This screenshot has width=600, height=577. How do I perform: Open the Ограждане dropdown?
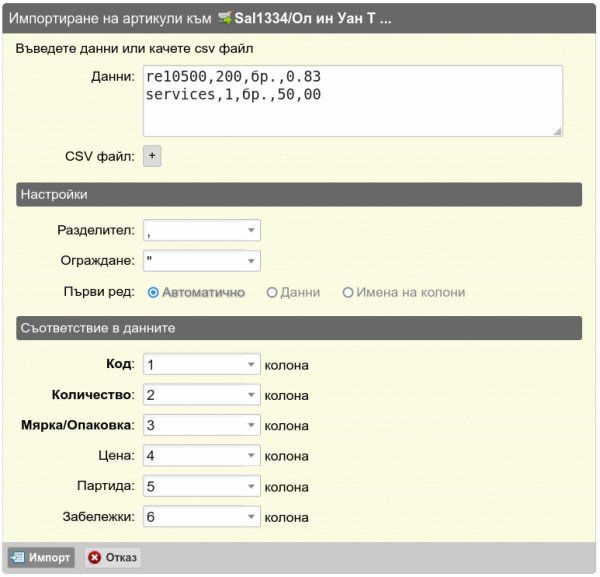coord(202,261)
